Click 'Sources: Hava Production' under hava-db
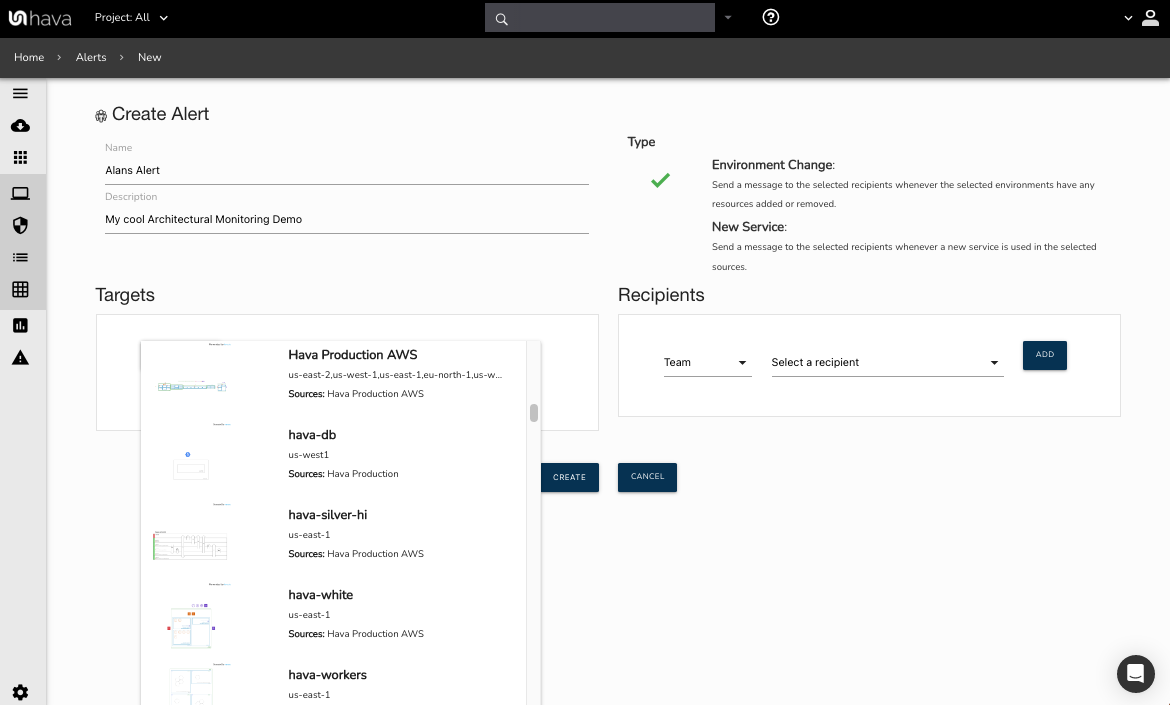 pyautogui.click(x=343, y=474)
